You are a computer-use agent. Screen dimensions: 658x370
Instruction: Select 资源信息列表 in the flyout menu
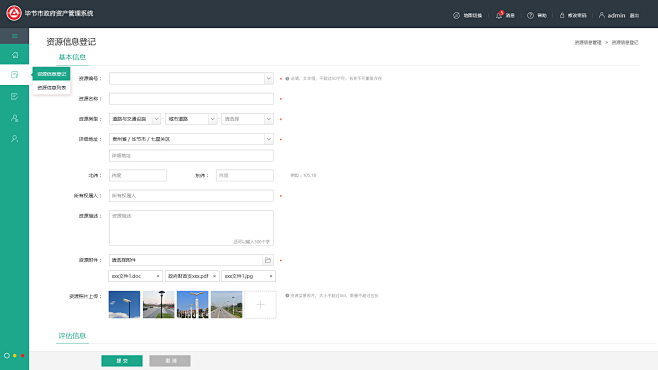pos(52,88)
